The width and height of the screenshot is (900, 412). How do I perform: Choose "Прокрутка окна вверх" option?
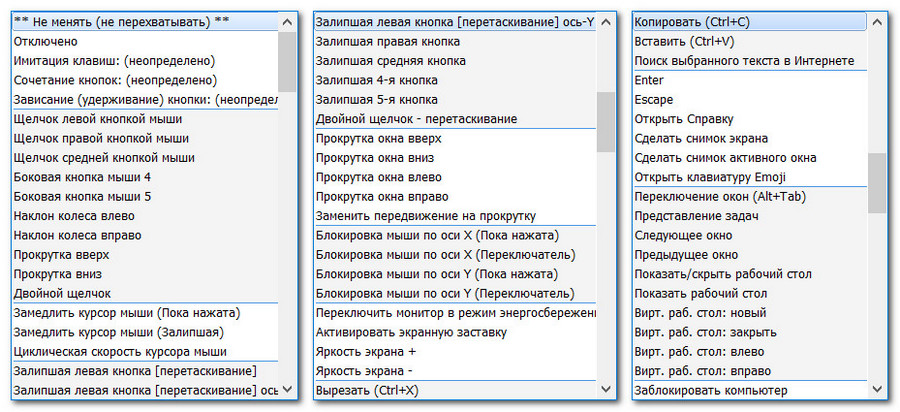tap(378, 138)
